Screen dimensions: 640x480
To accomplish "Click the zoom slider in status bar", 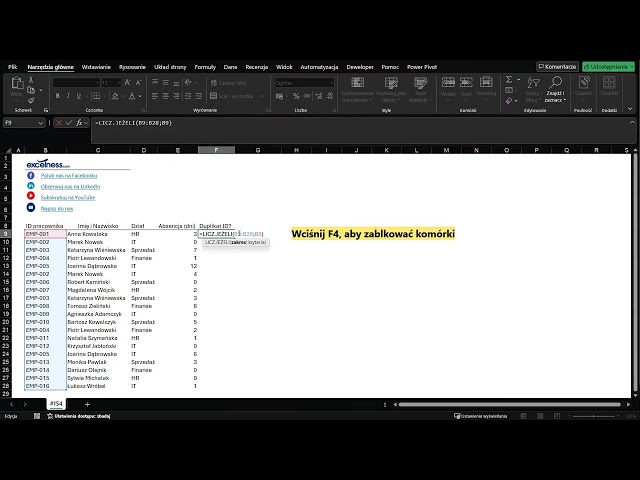I will click(x=593, y=416).
